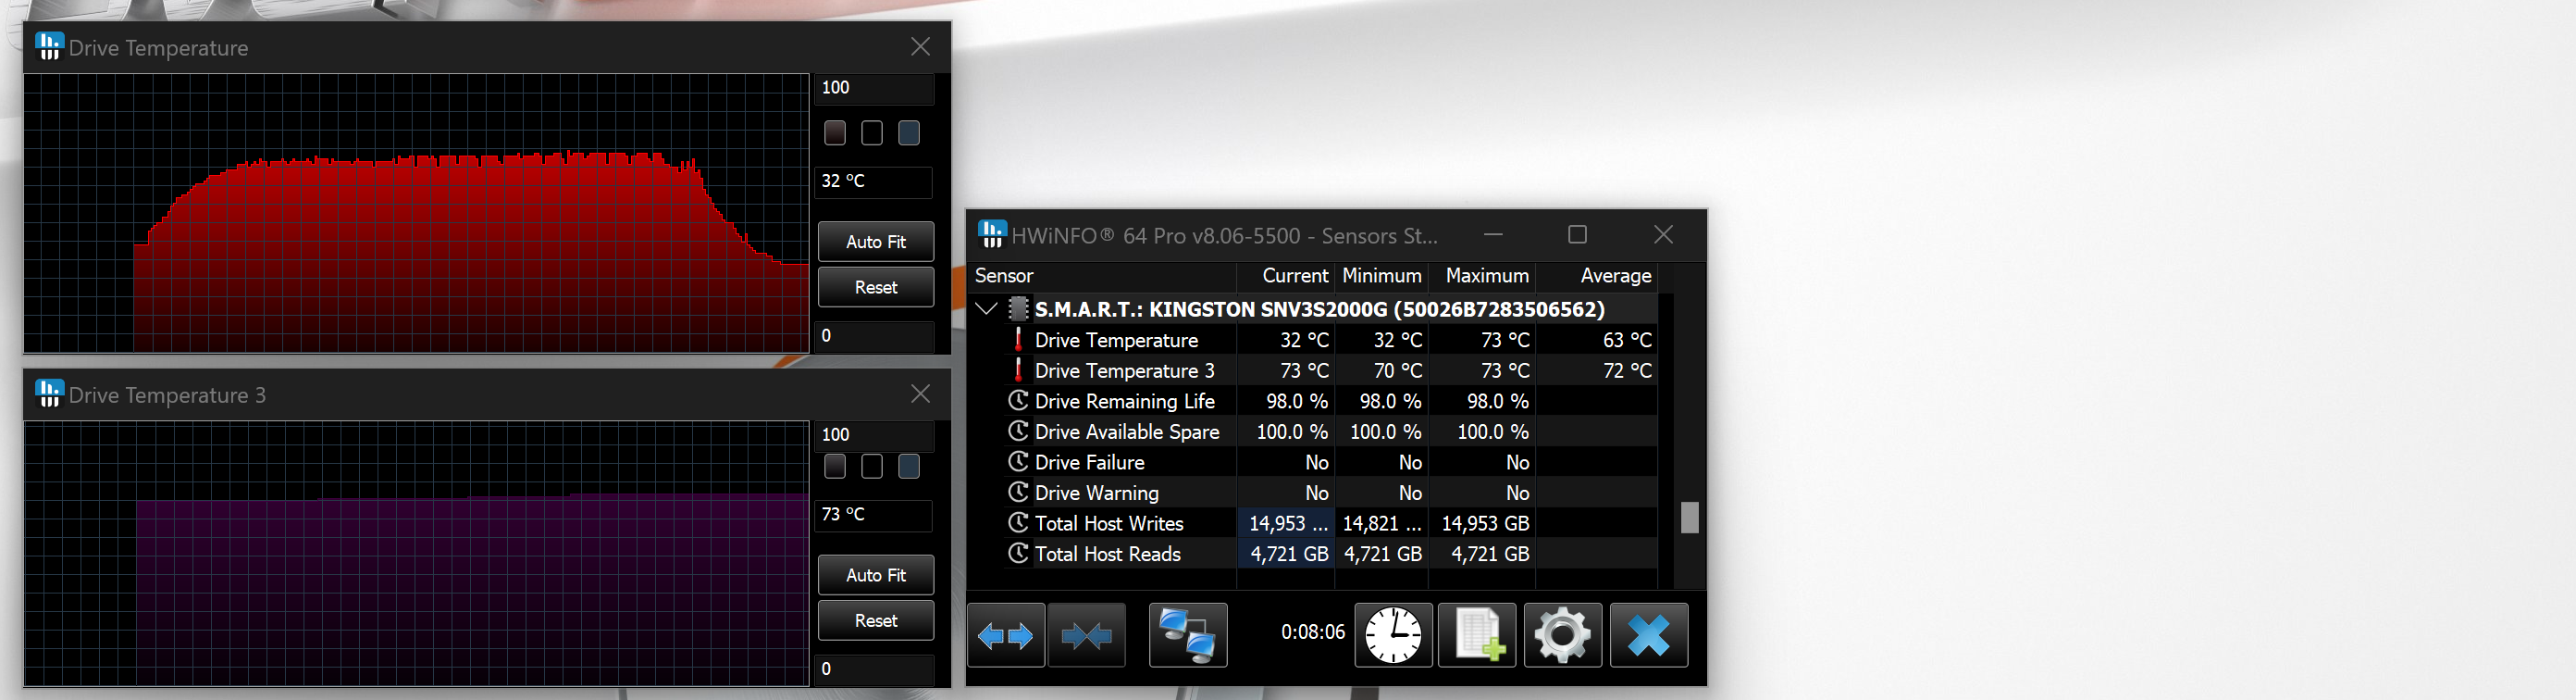This screenshot has width=2576, height=700.
Task: Click the 0:08:06 elapsed time display
Action: [x=1313, y=632]
